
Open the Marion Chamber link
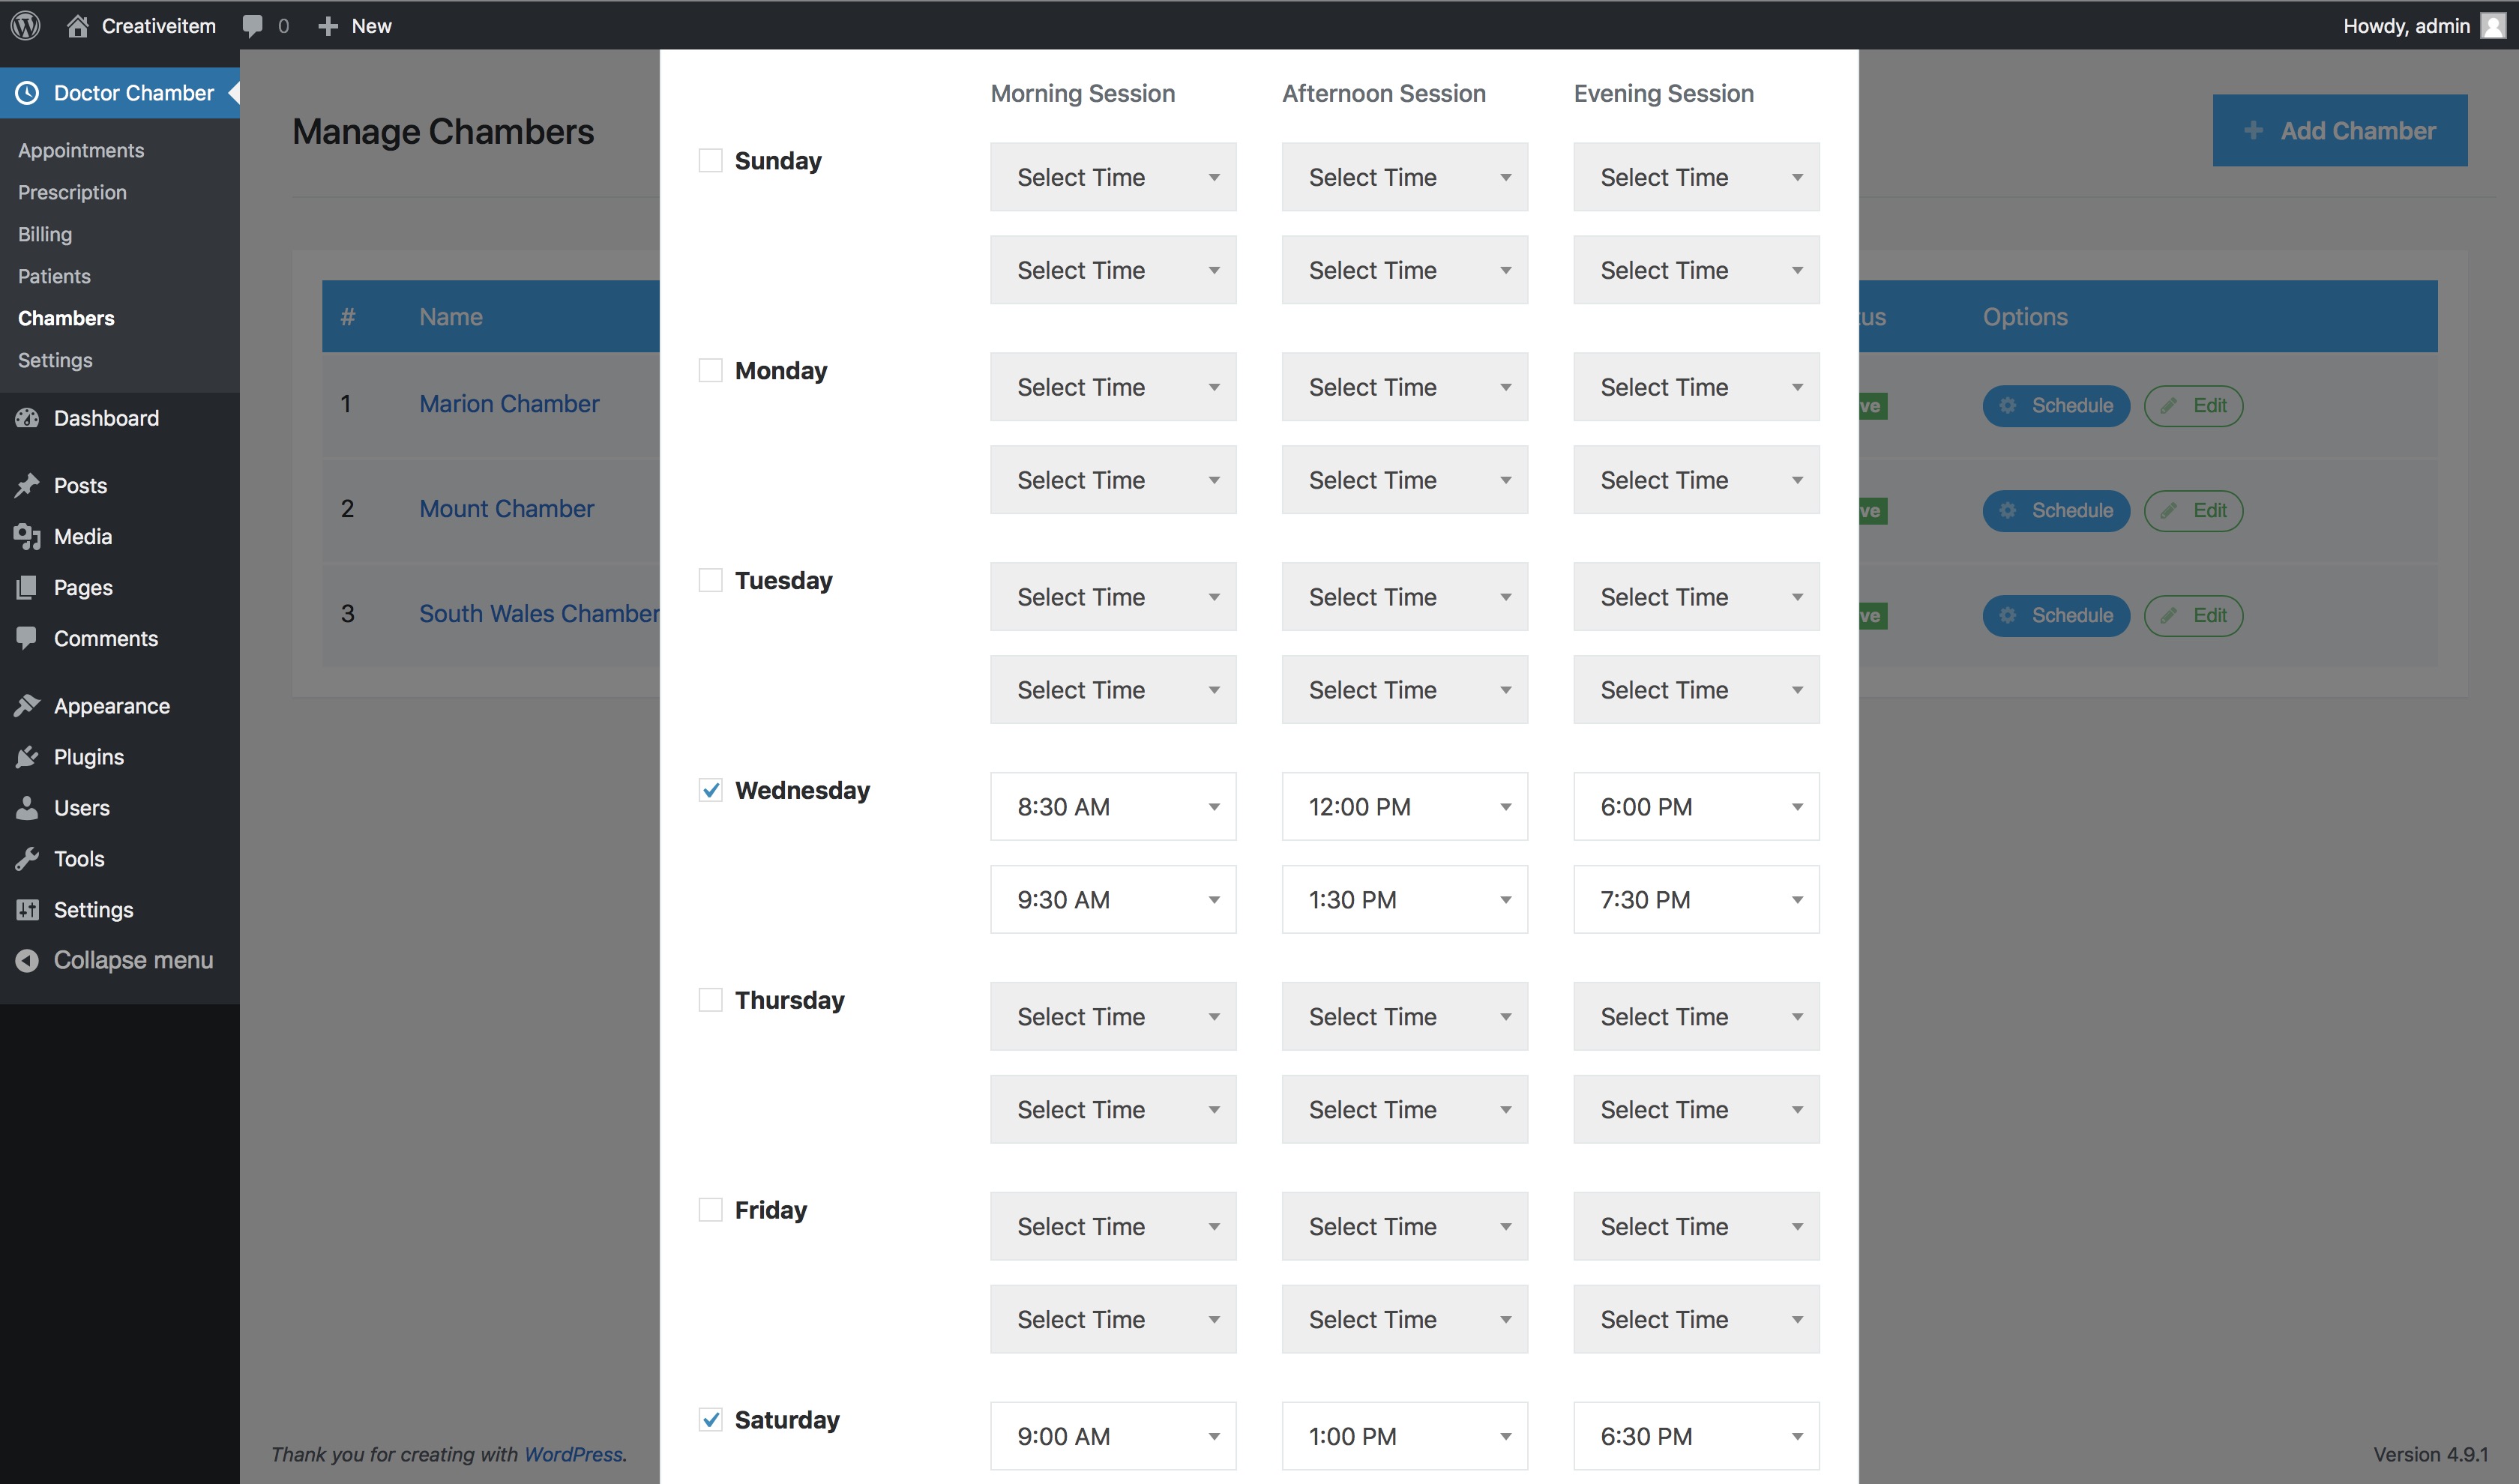click(509, 404)
